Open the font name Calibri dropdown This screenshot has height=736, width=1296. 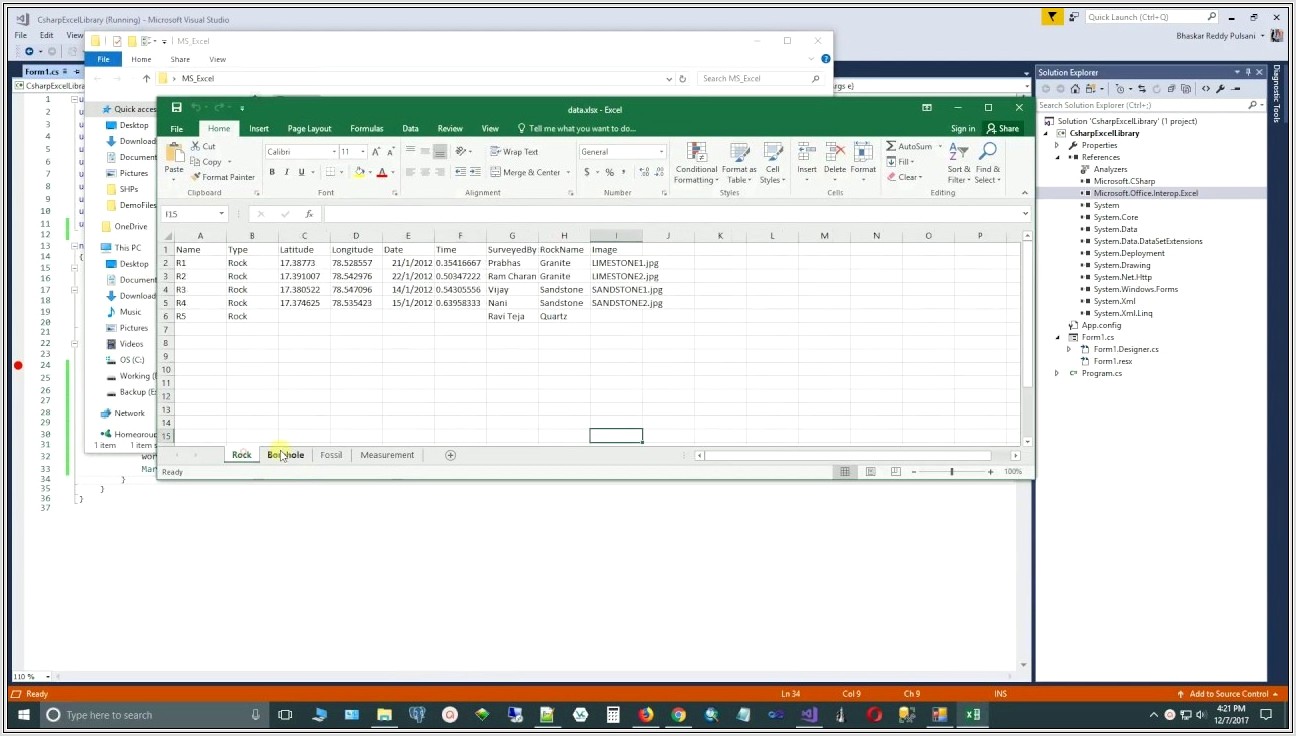[x=333, y=152]
